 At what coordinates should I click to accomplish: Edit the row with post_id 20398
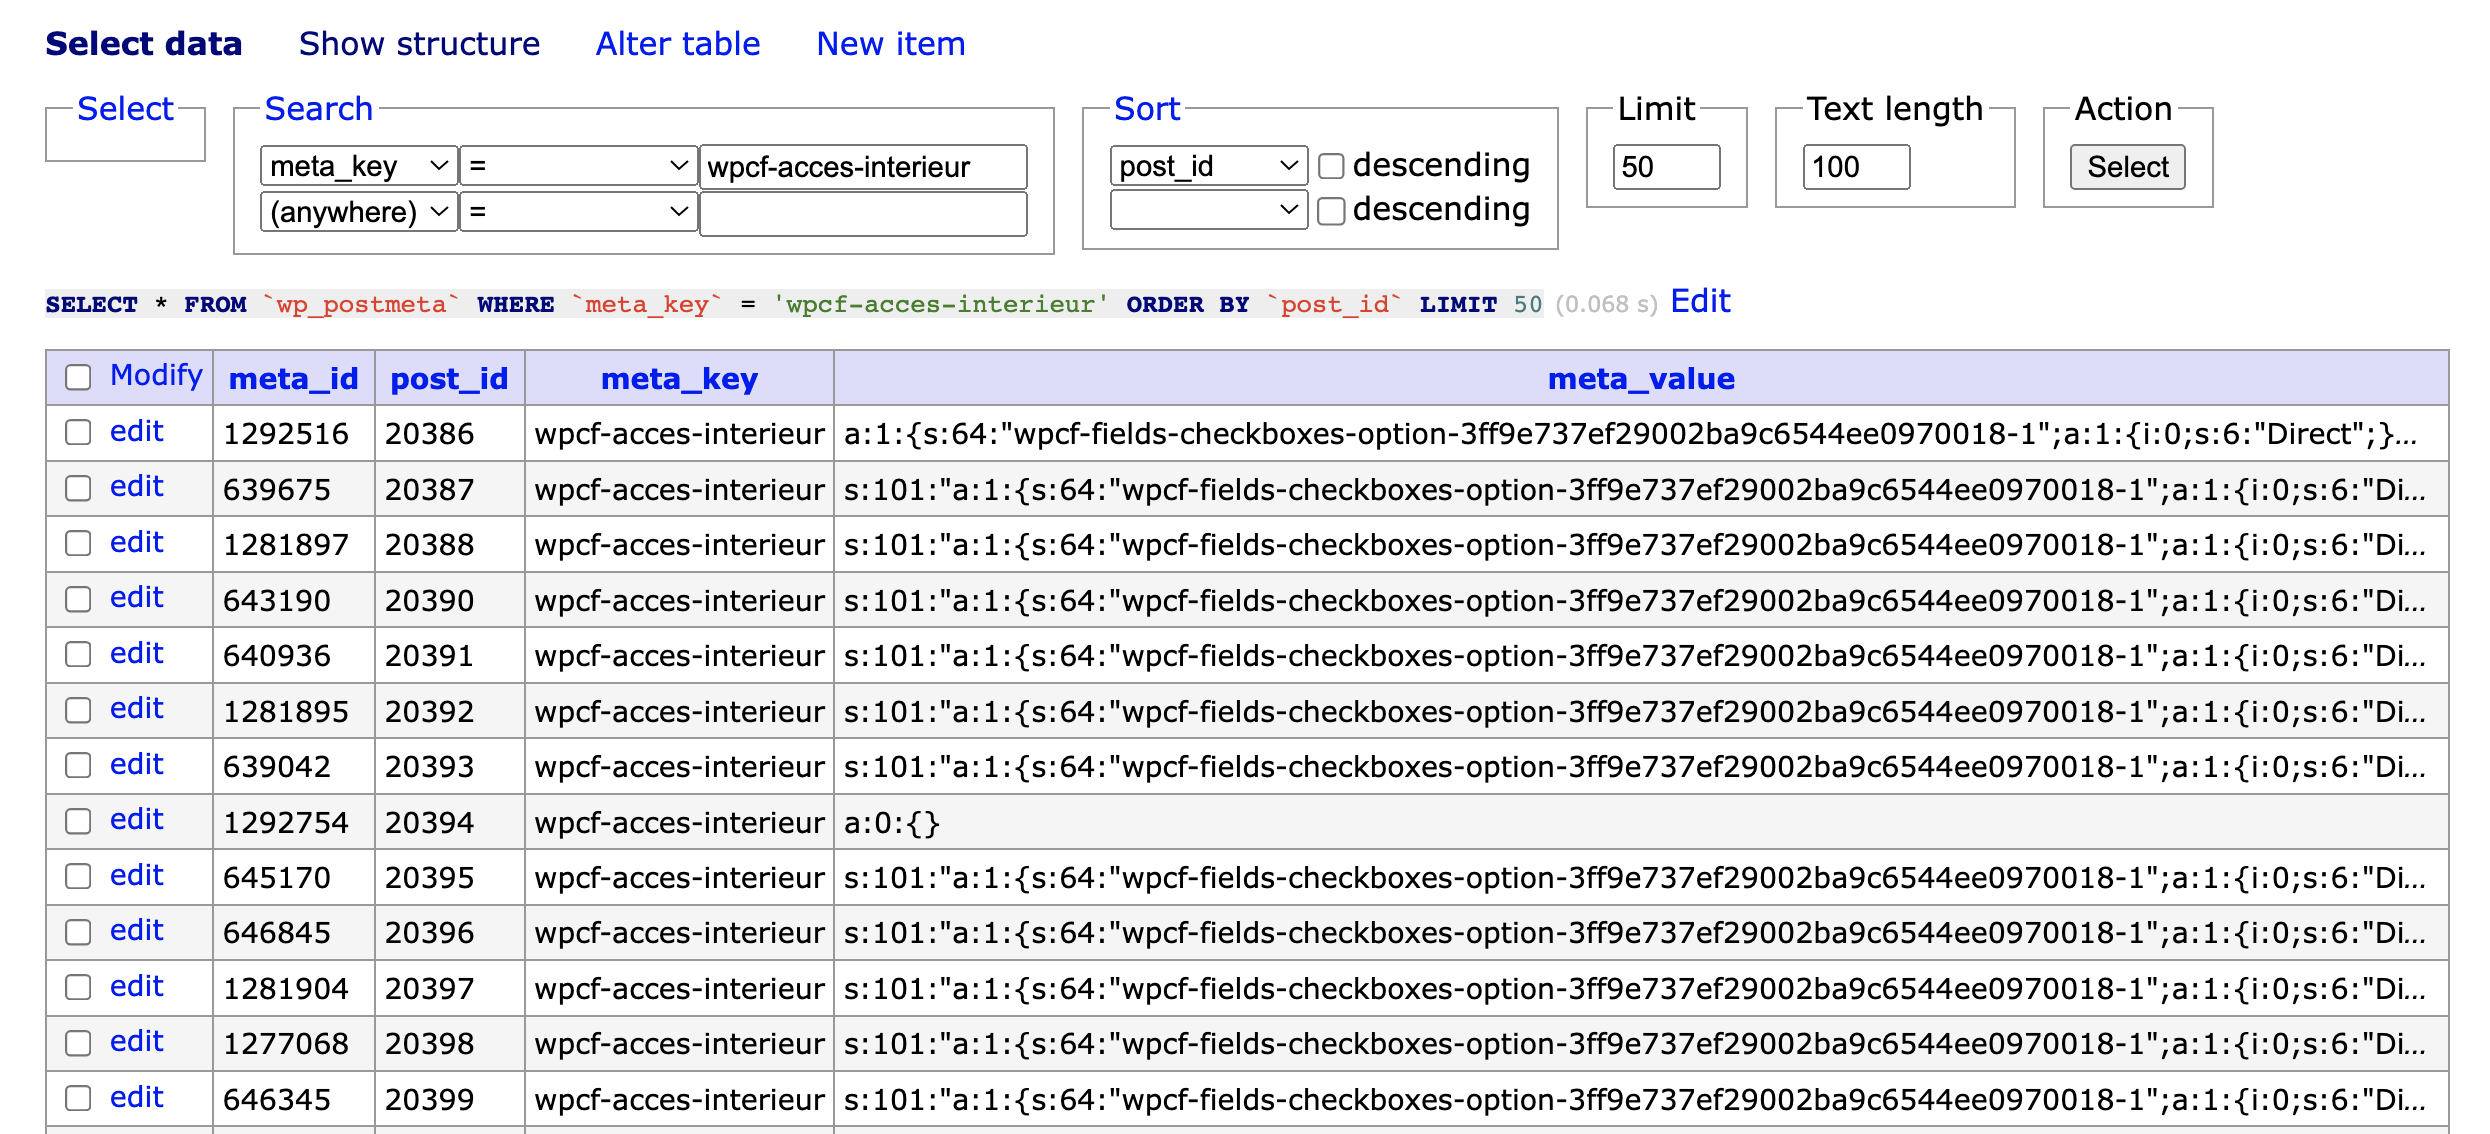click(136, 1041)
